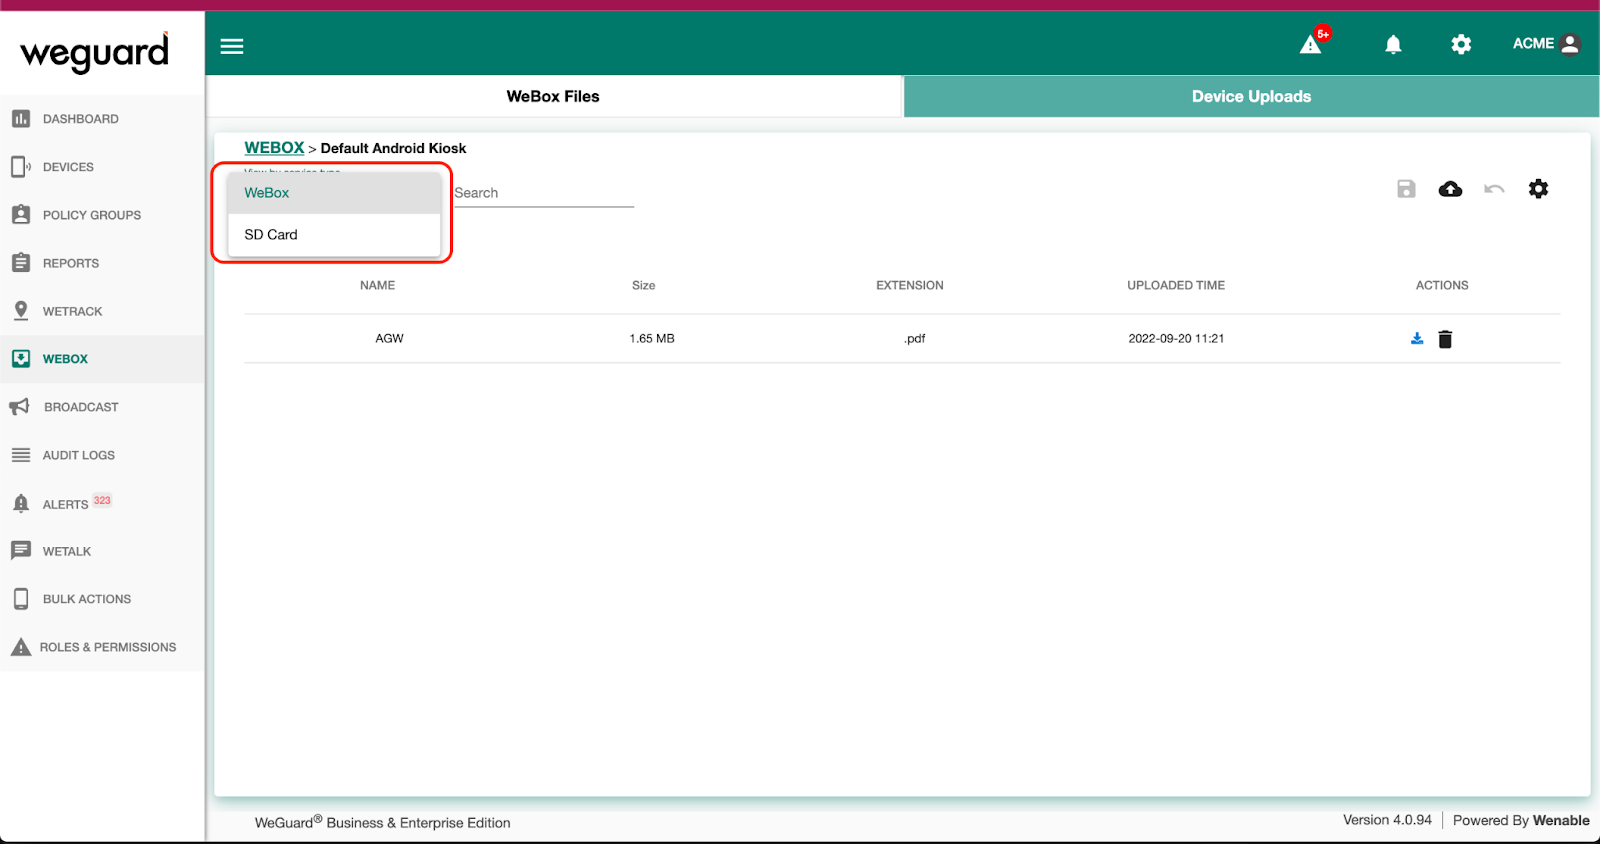
Task: Click the Roles & Permissions warning icon
Action: point(21,647)
